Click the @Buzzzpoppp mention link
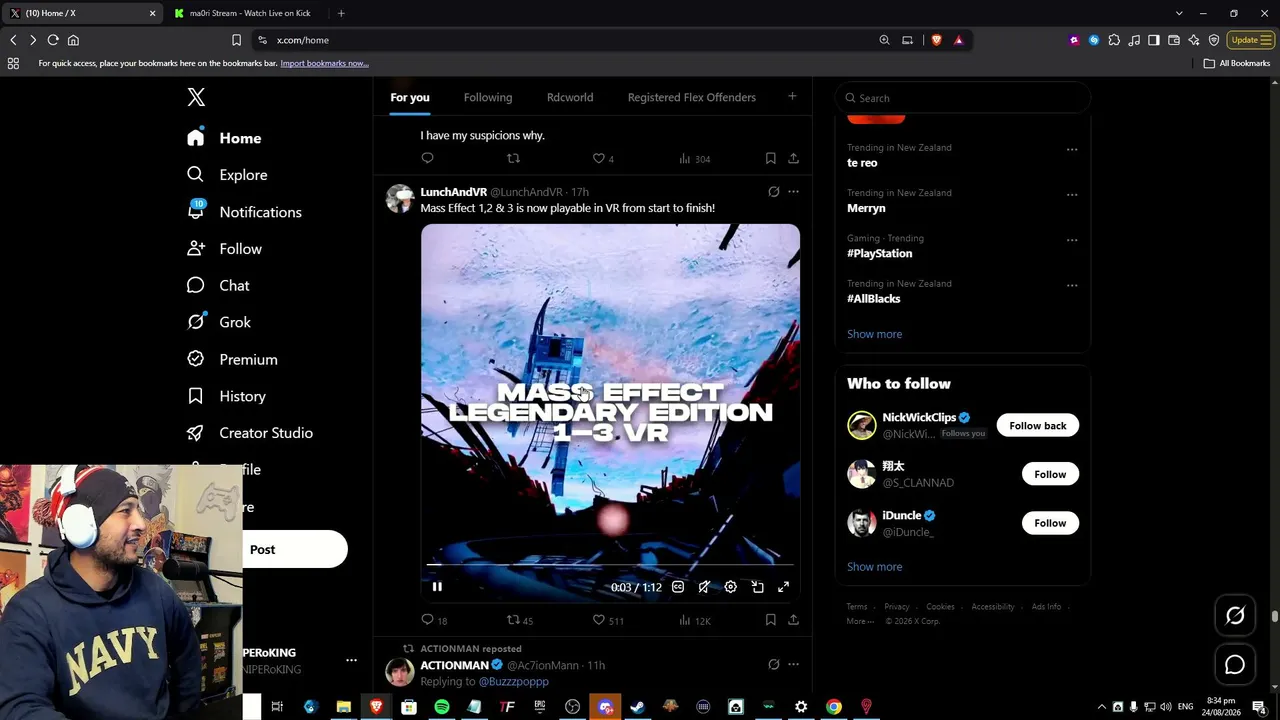1280x720 pixels. [513, 682]
